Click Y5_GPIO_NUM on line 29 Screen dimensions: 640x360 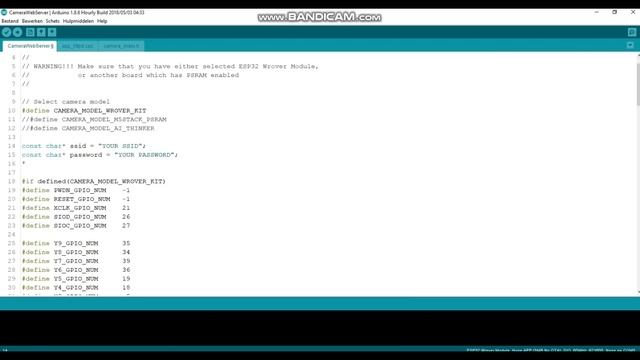click(x=76, y=279)
